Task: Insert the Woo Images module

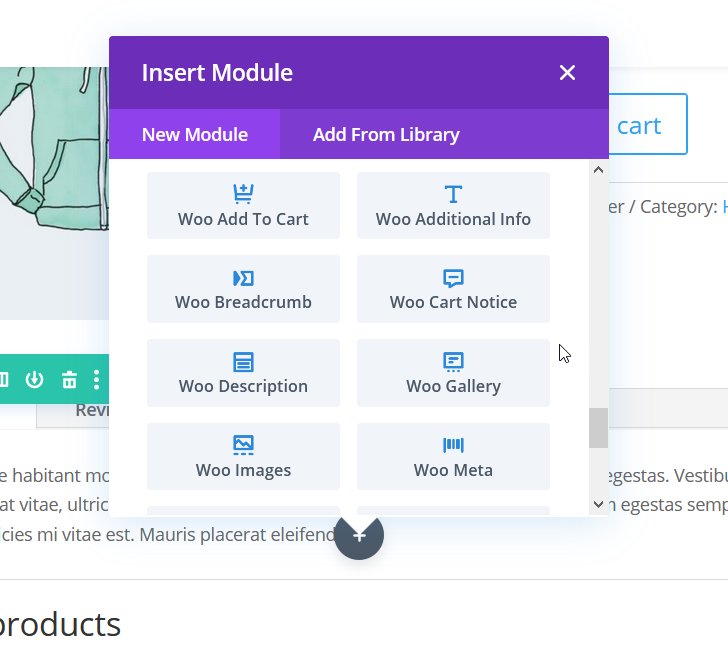Action: [243, 456]
